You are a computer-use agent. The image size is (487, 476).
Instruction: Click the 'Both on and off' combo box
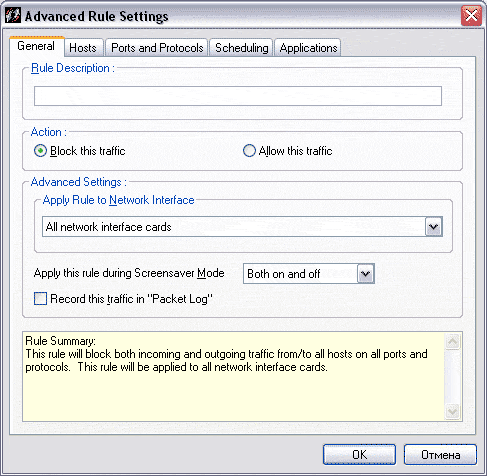pos(309,274)
